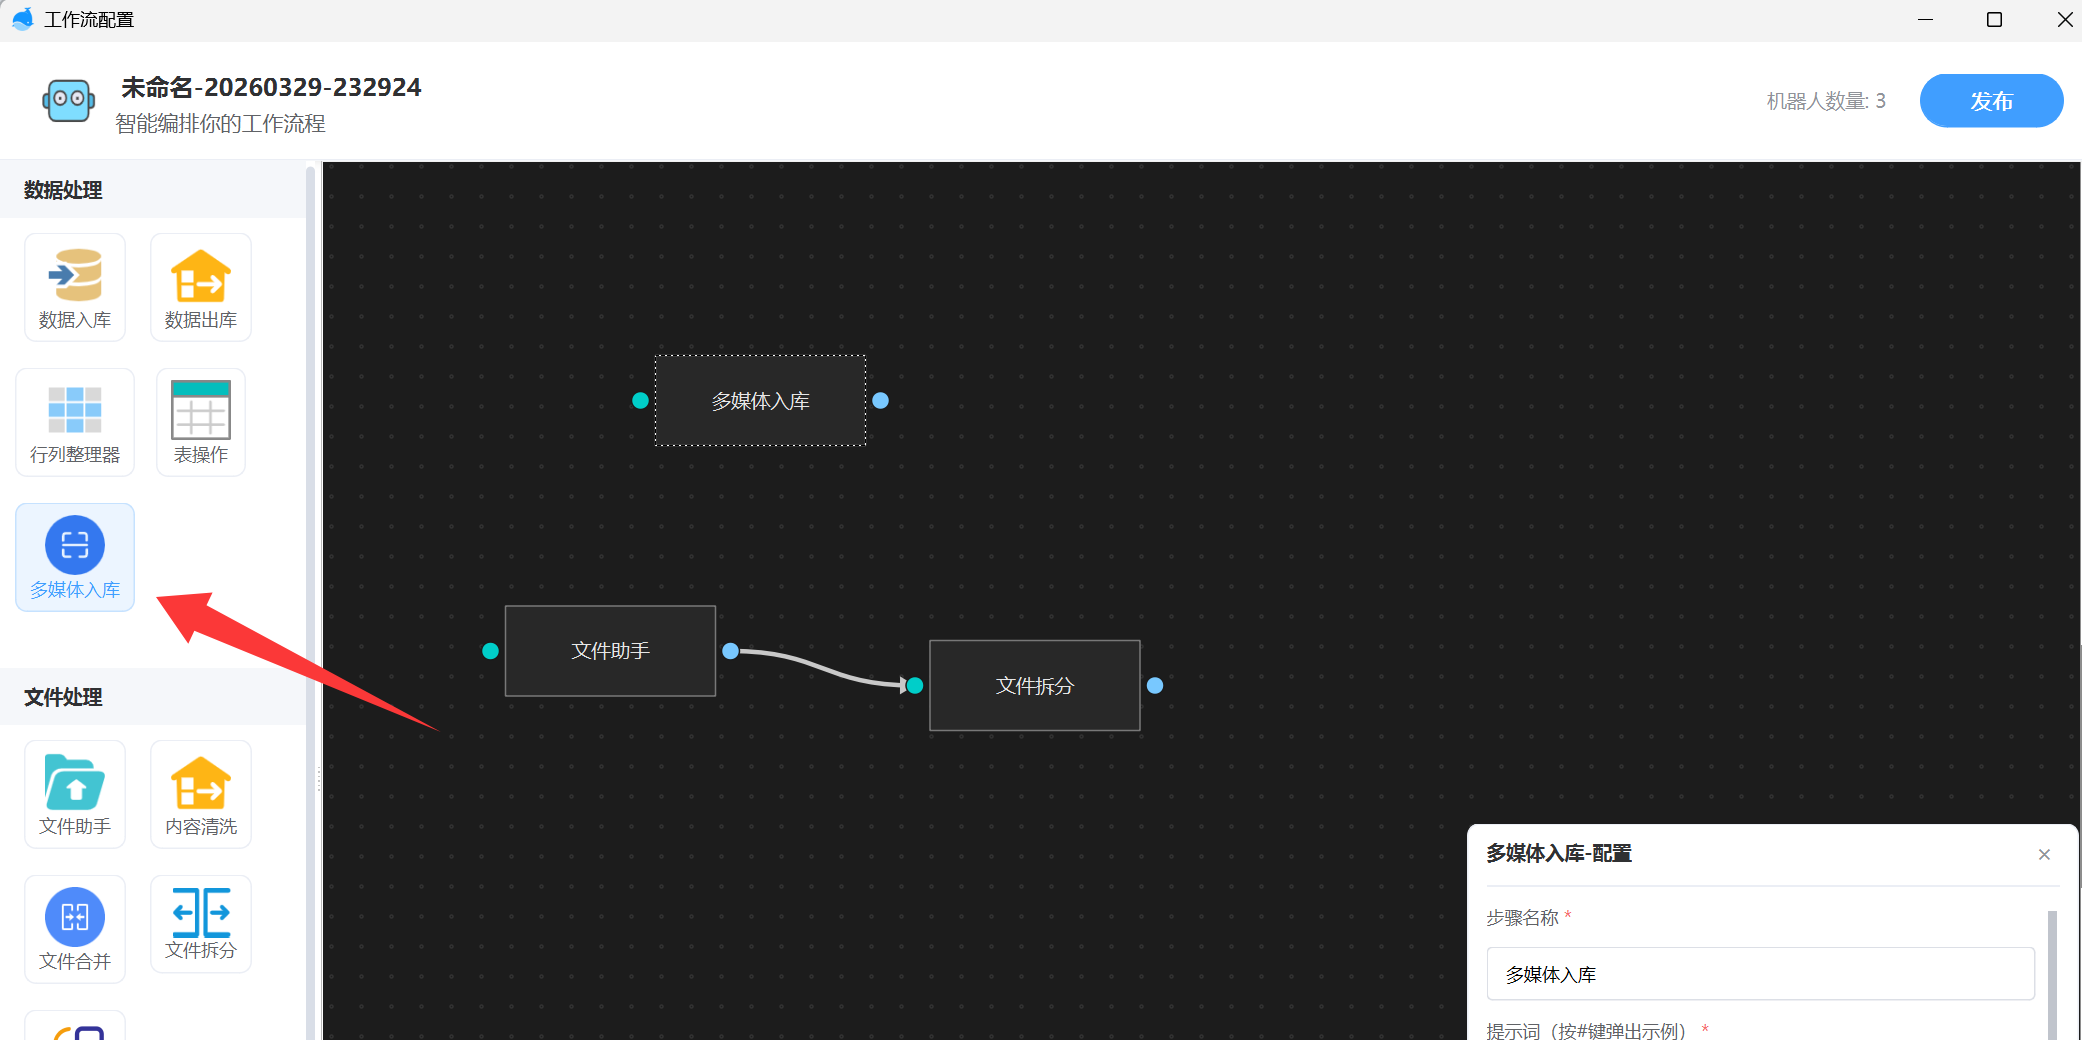Select the 文件助手 node on canvas

click(610, 651)
